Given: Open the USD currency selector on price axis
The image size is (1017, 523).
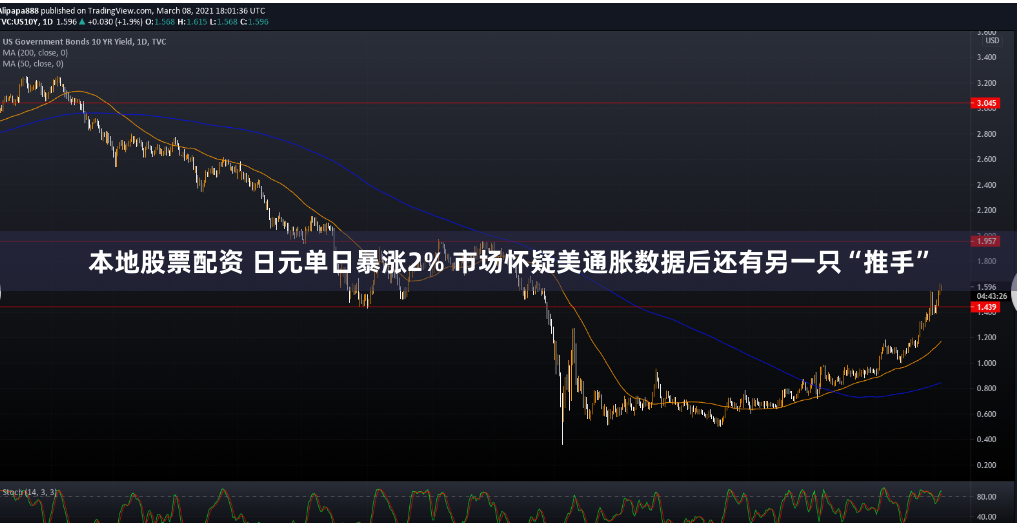Looking at the screenshot, I should [x=991, y=41].
